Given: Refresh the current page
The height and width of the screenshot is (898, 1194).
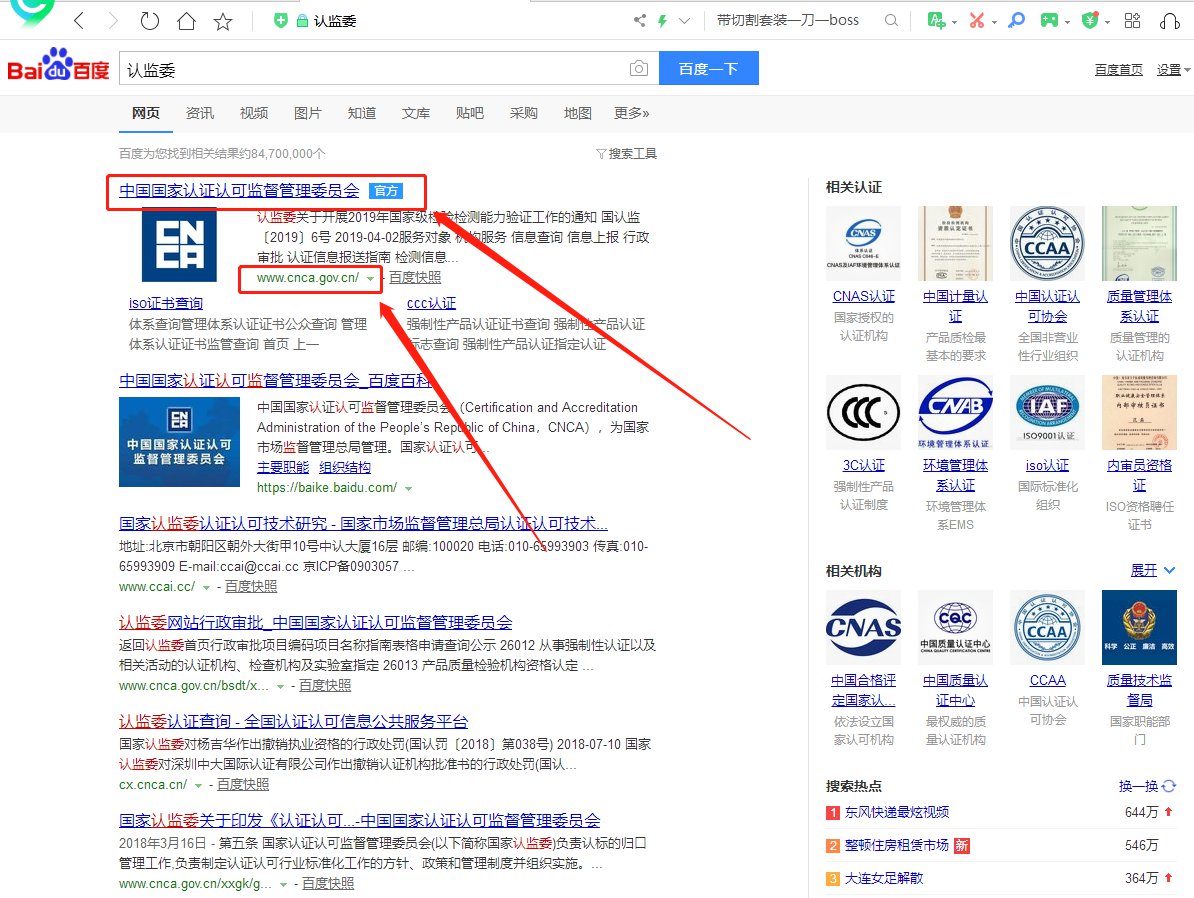Looking at the screenshot, I should tap(150, 20).
